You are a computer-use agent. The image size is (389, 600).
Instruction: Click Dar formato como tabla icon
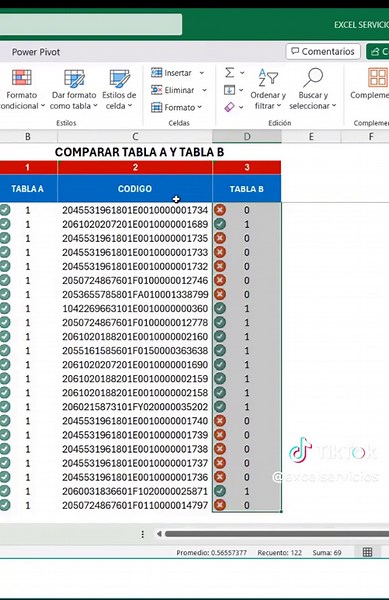pyautogui.click(x=74, y=79)
